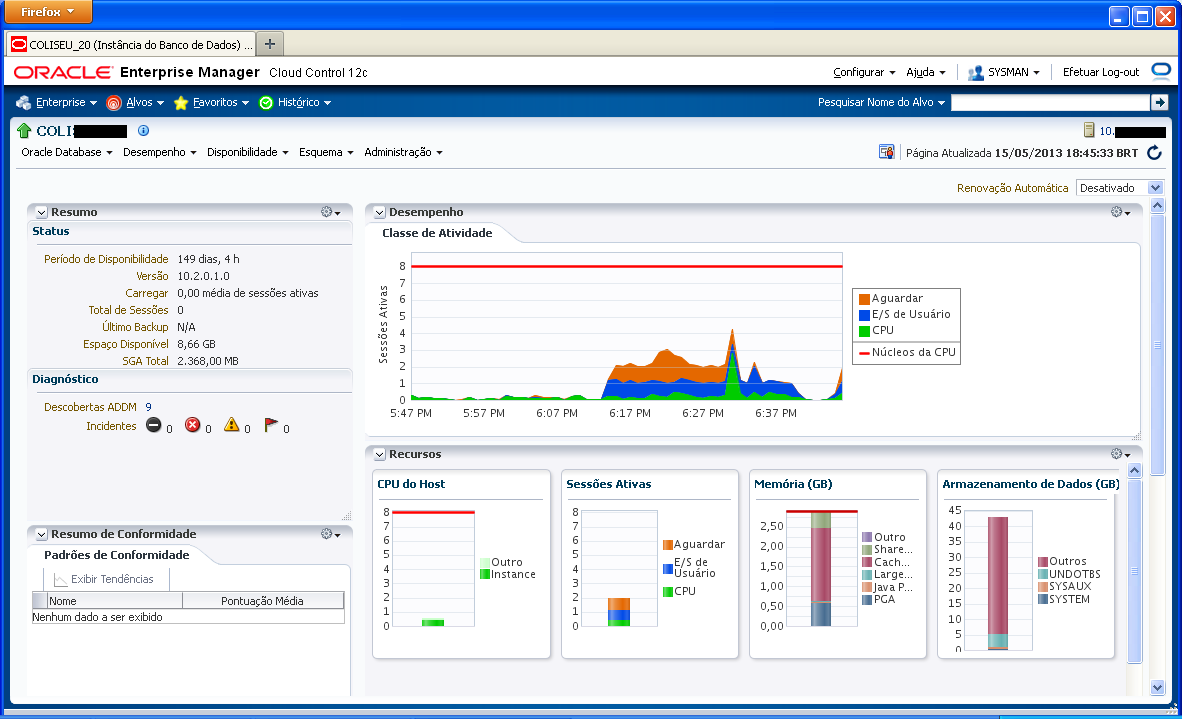Click the host server icon beside 10.
Viewport: 1182px width, 719px height.
[x=1089, y=130]
